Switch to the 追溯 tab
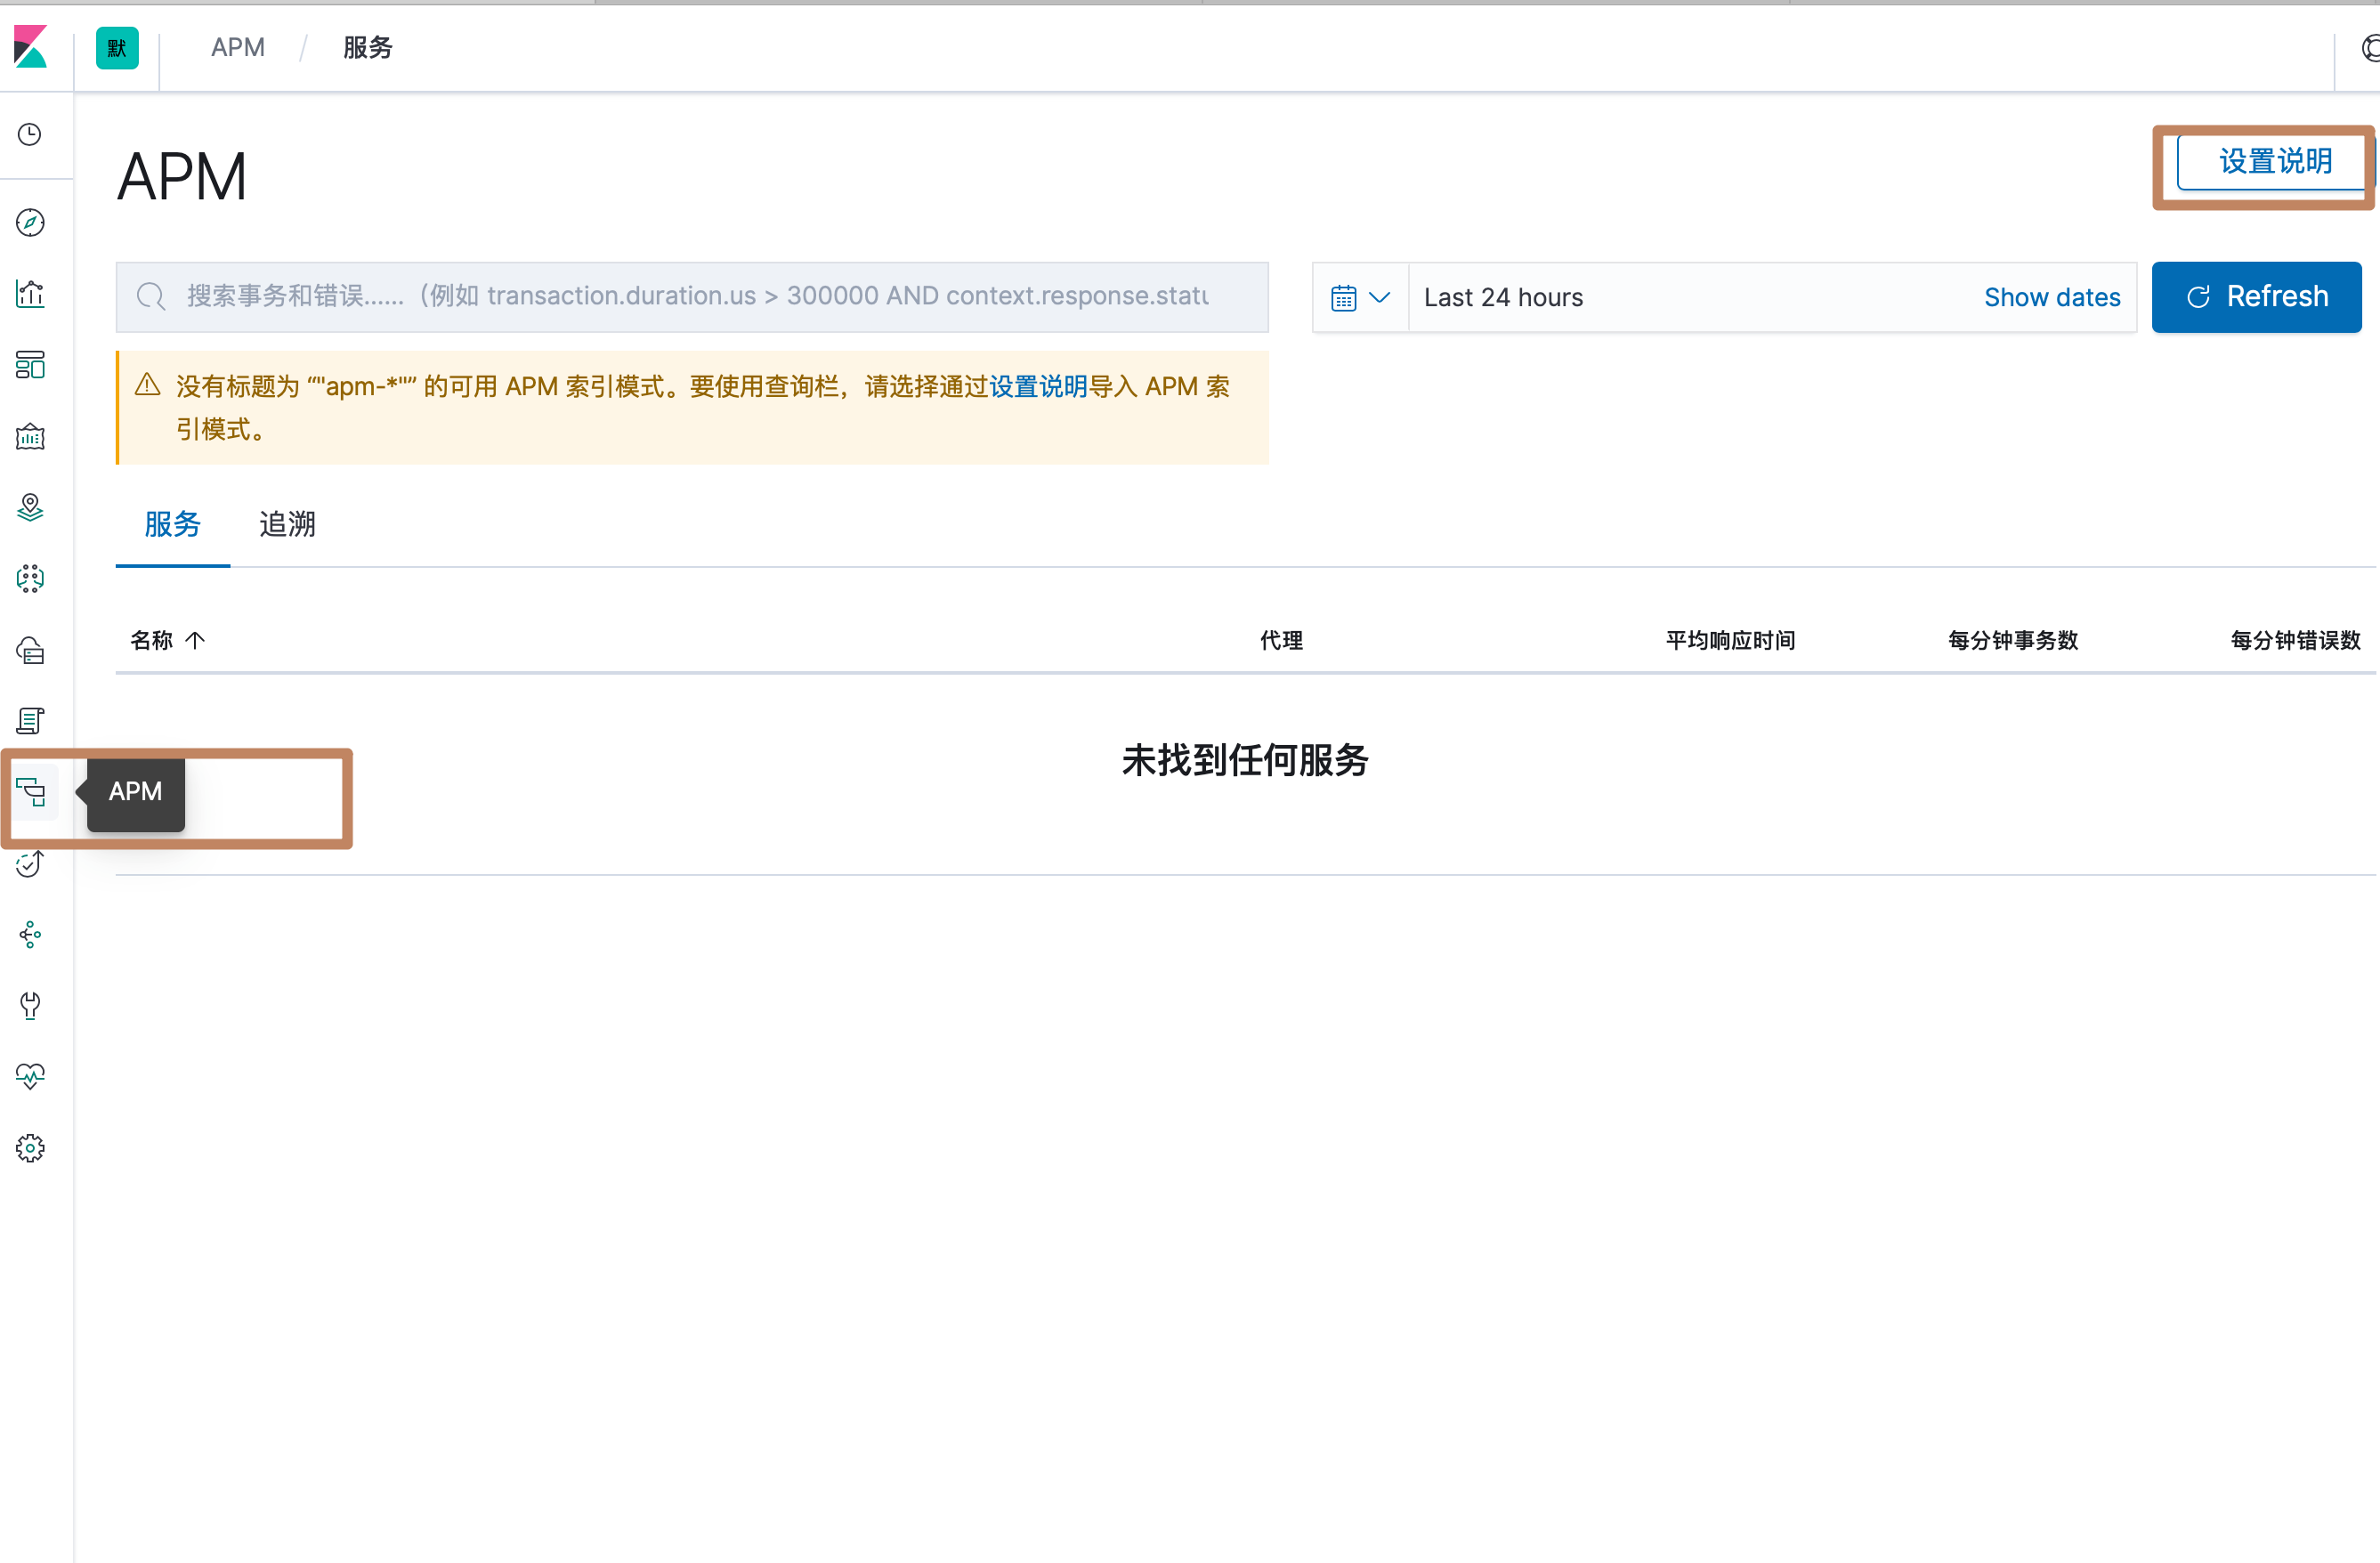 point(287,524)
